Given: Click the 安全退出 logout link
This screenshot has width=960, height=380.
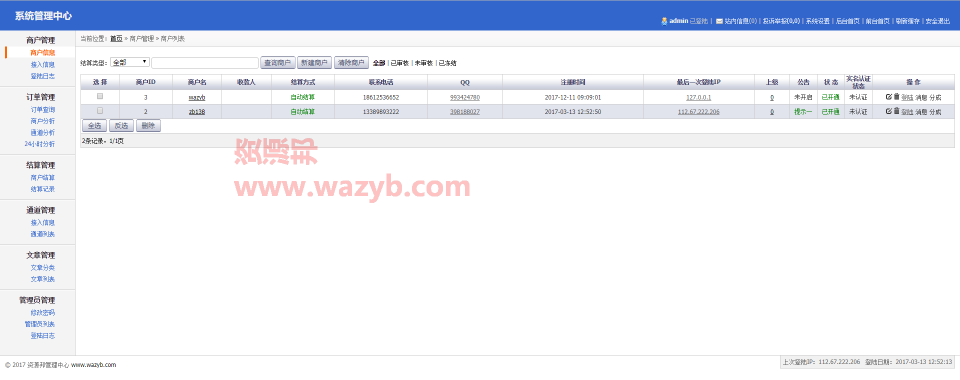Looking at the screenshot, I should click(x=937, y=21).
